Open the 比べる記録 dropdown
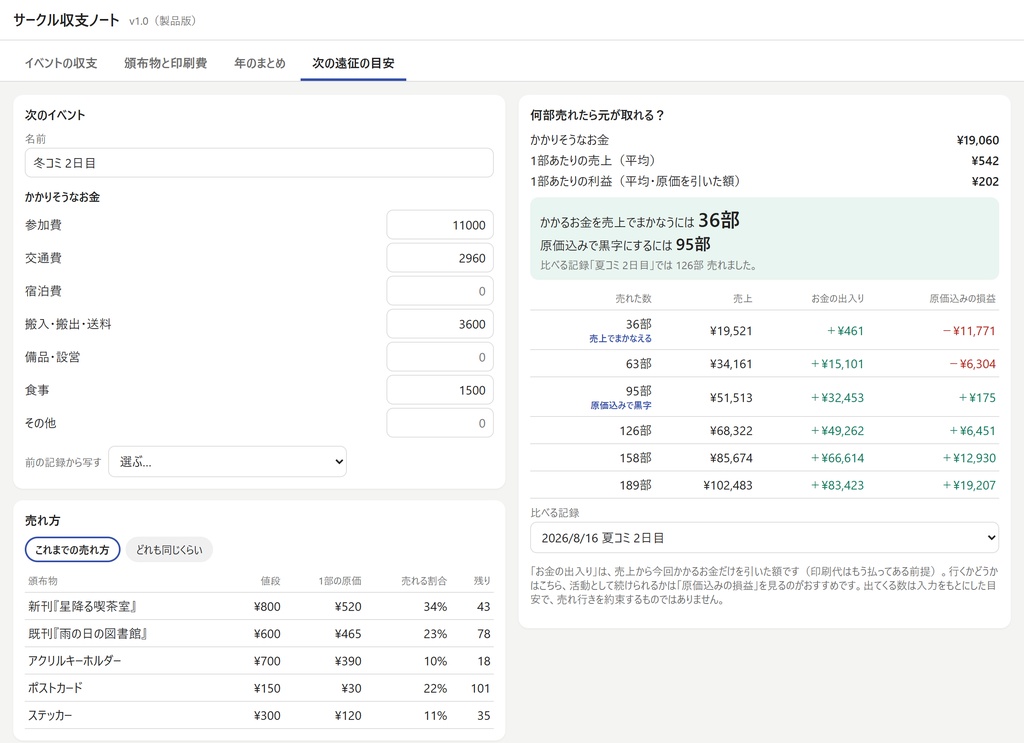 click(764, 537)
